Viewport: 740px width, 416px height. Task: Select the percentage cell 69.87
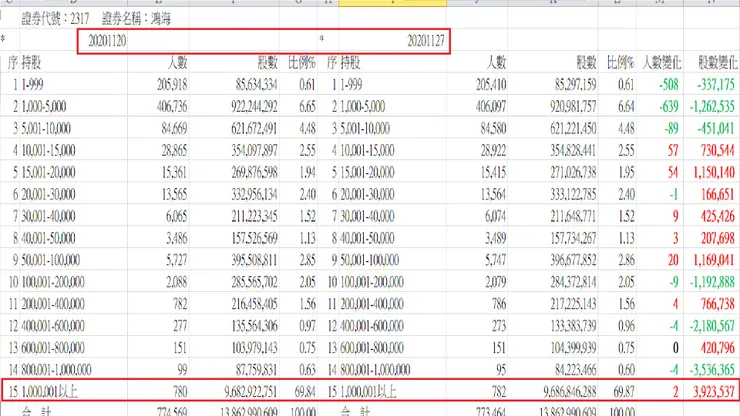pyautogui.click(x=623, y=392)
